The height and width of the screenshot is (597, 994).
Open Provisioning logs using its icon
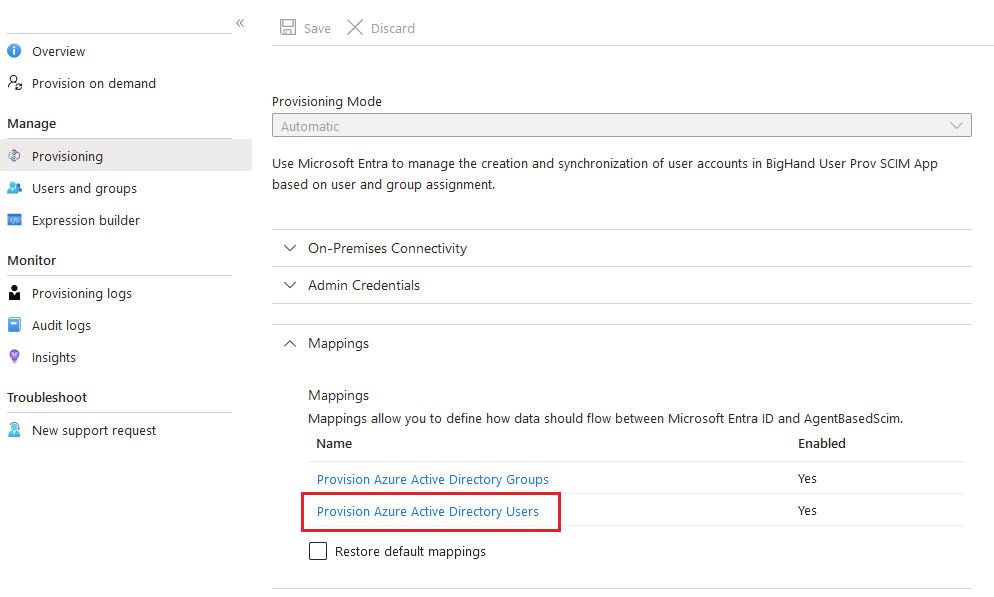tap(14, 293)
